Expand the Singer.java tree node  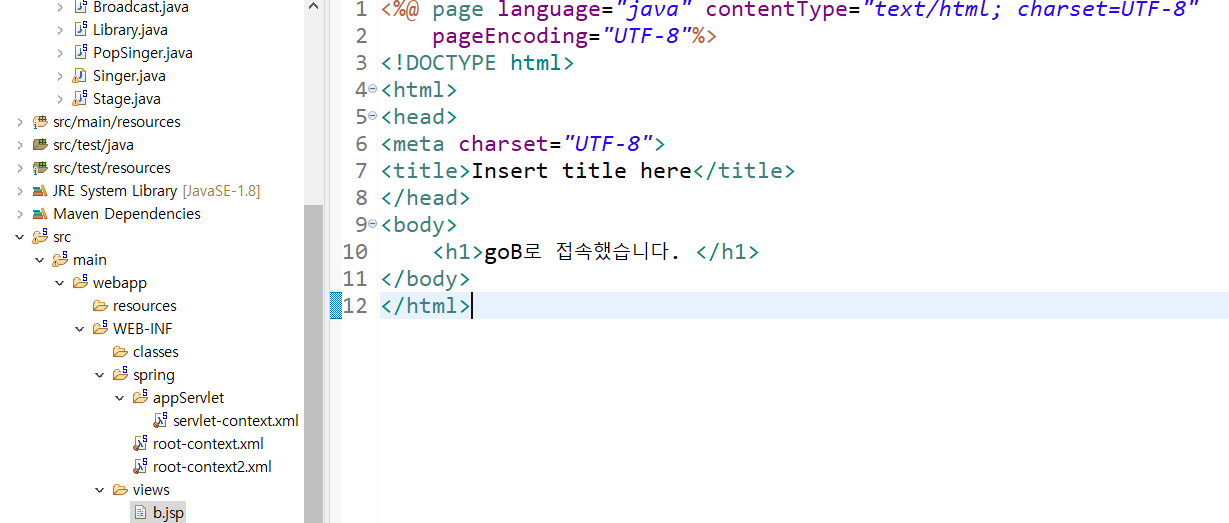point(60,75)
